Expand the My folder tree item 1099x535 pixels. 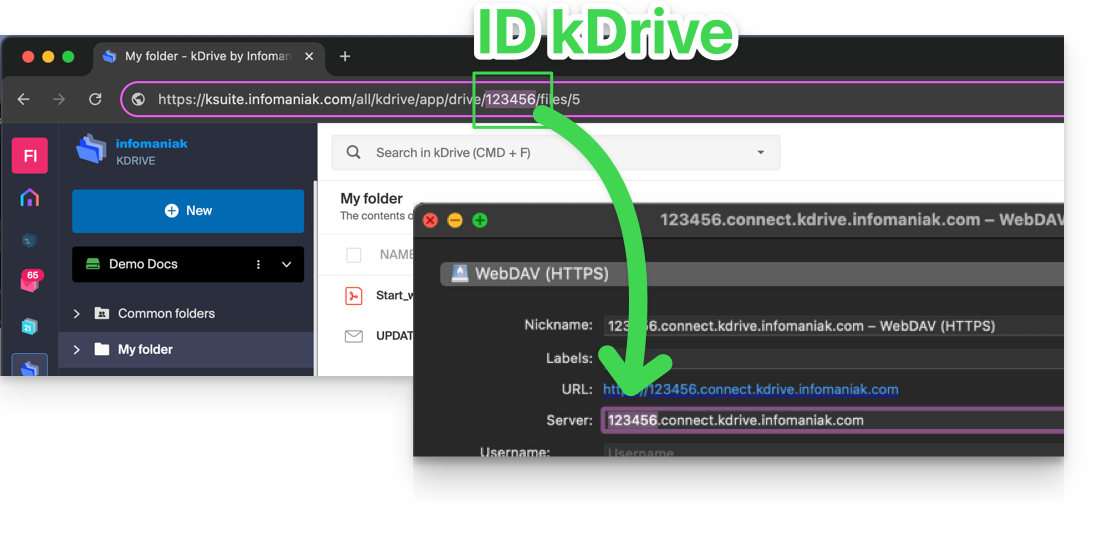(77, 350)
